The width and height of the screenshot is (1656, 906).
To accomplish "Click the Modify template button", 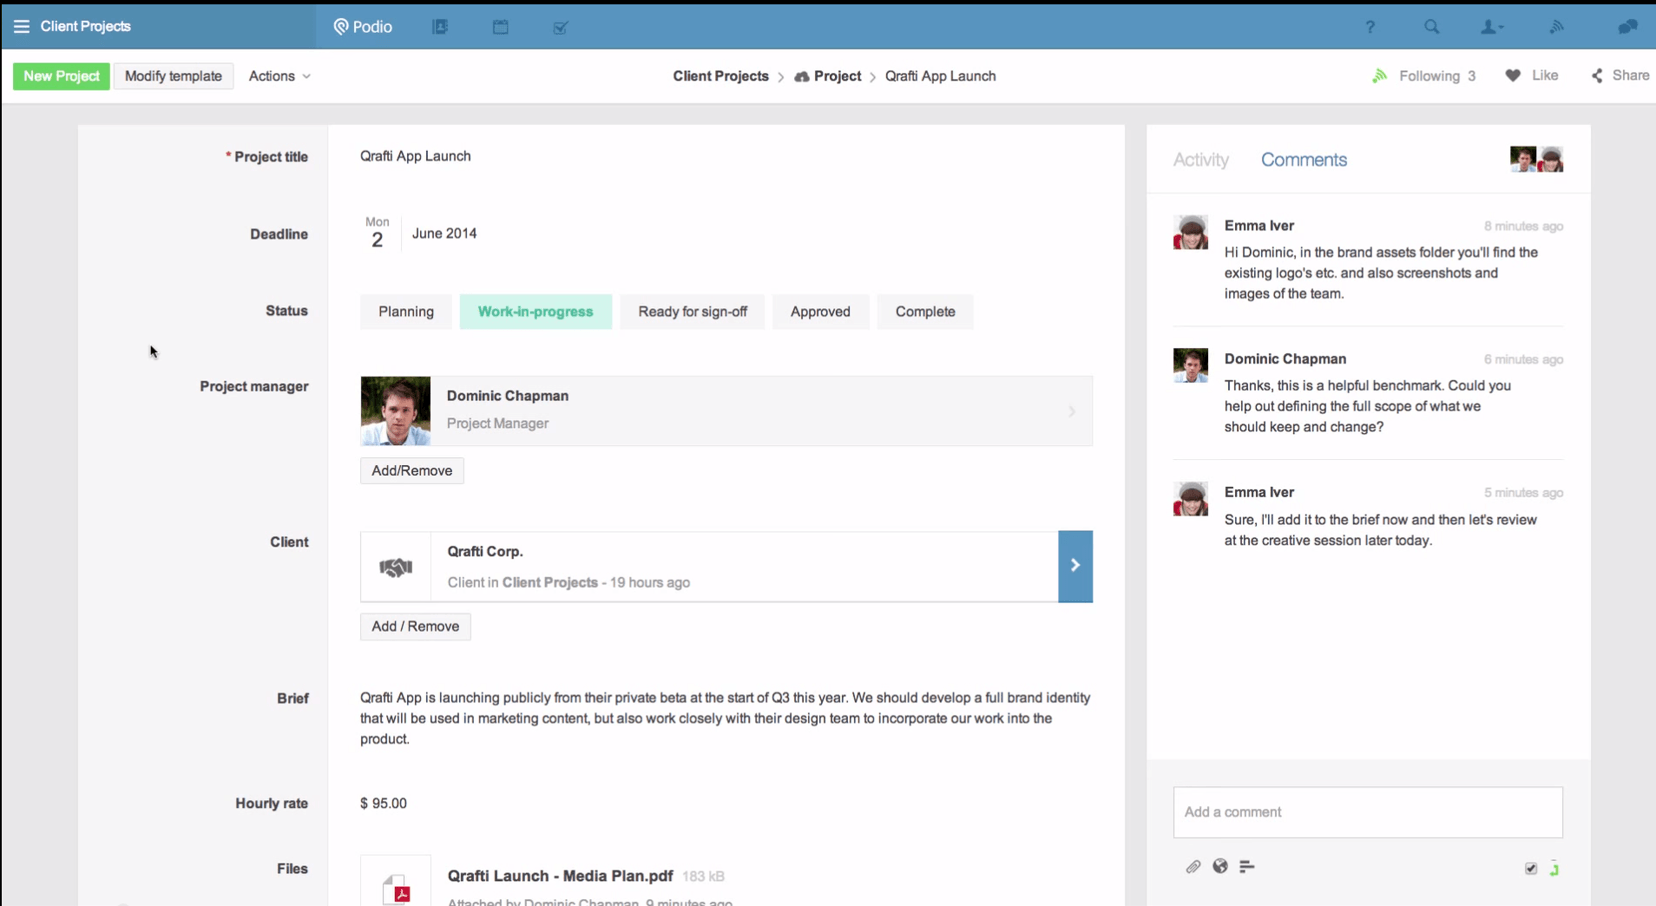I will pyautogui.click(x=173, y=76).
